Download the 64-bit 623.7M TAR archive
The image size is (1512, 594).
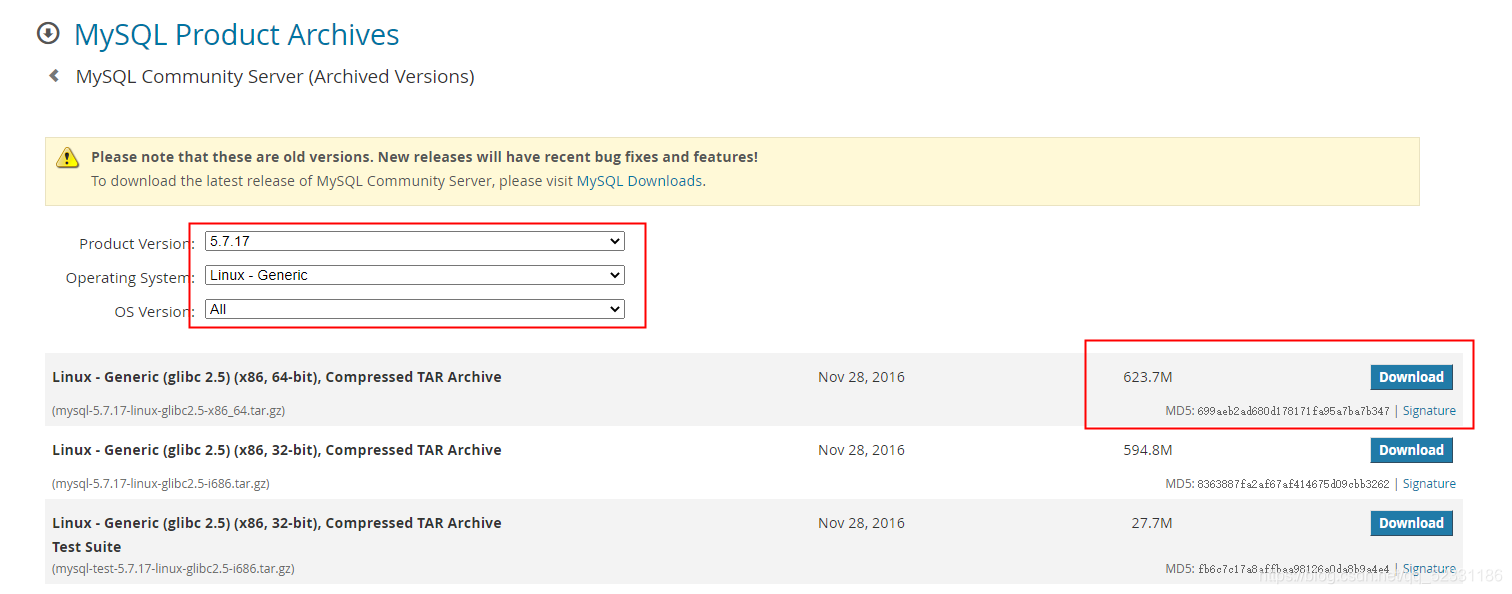[1411, 377]
